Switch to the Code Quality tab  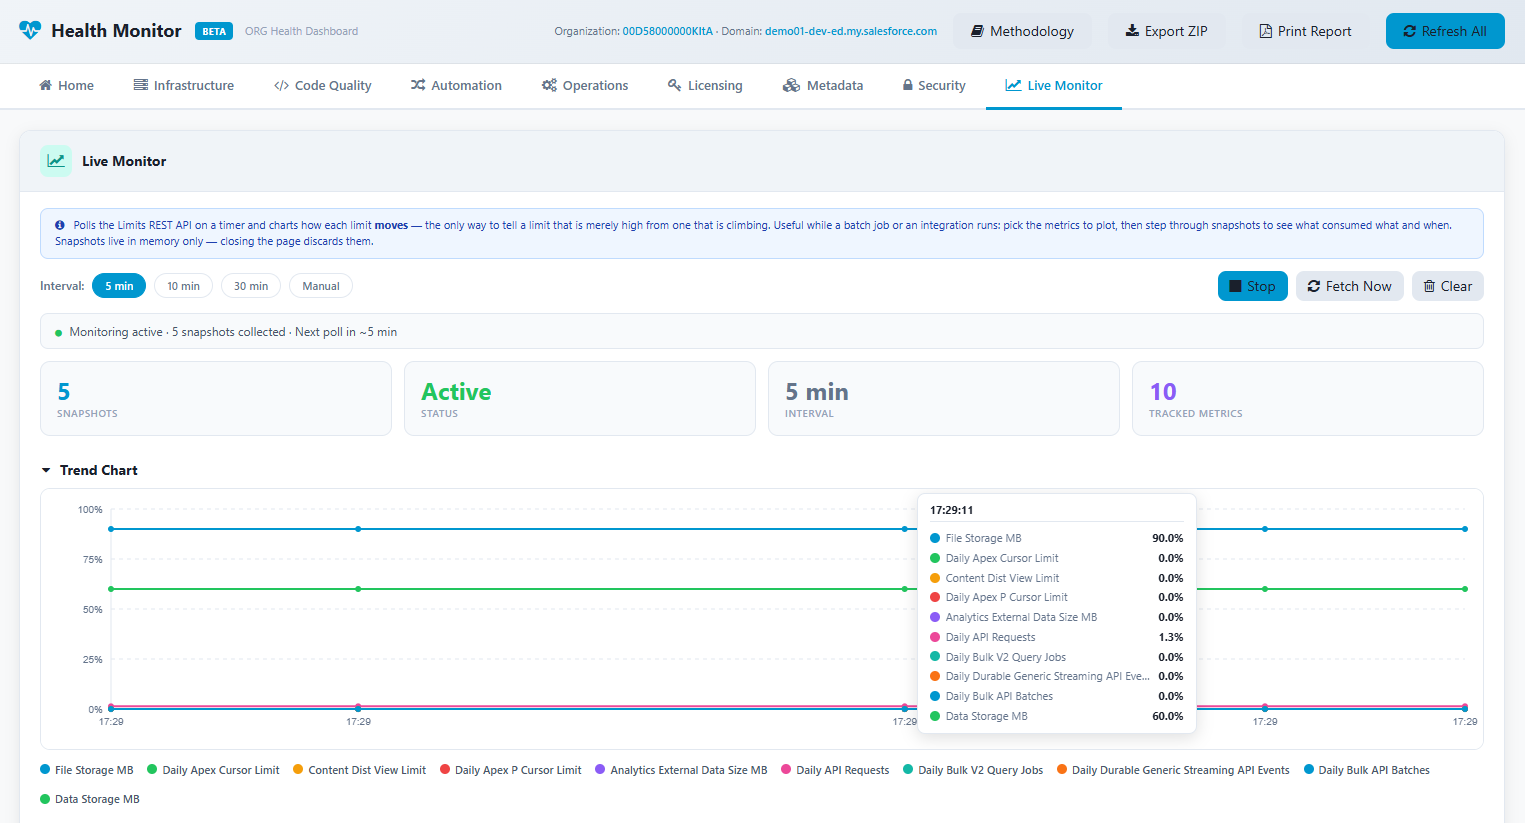[x=322, y=86]
